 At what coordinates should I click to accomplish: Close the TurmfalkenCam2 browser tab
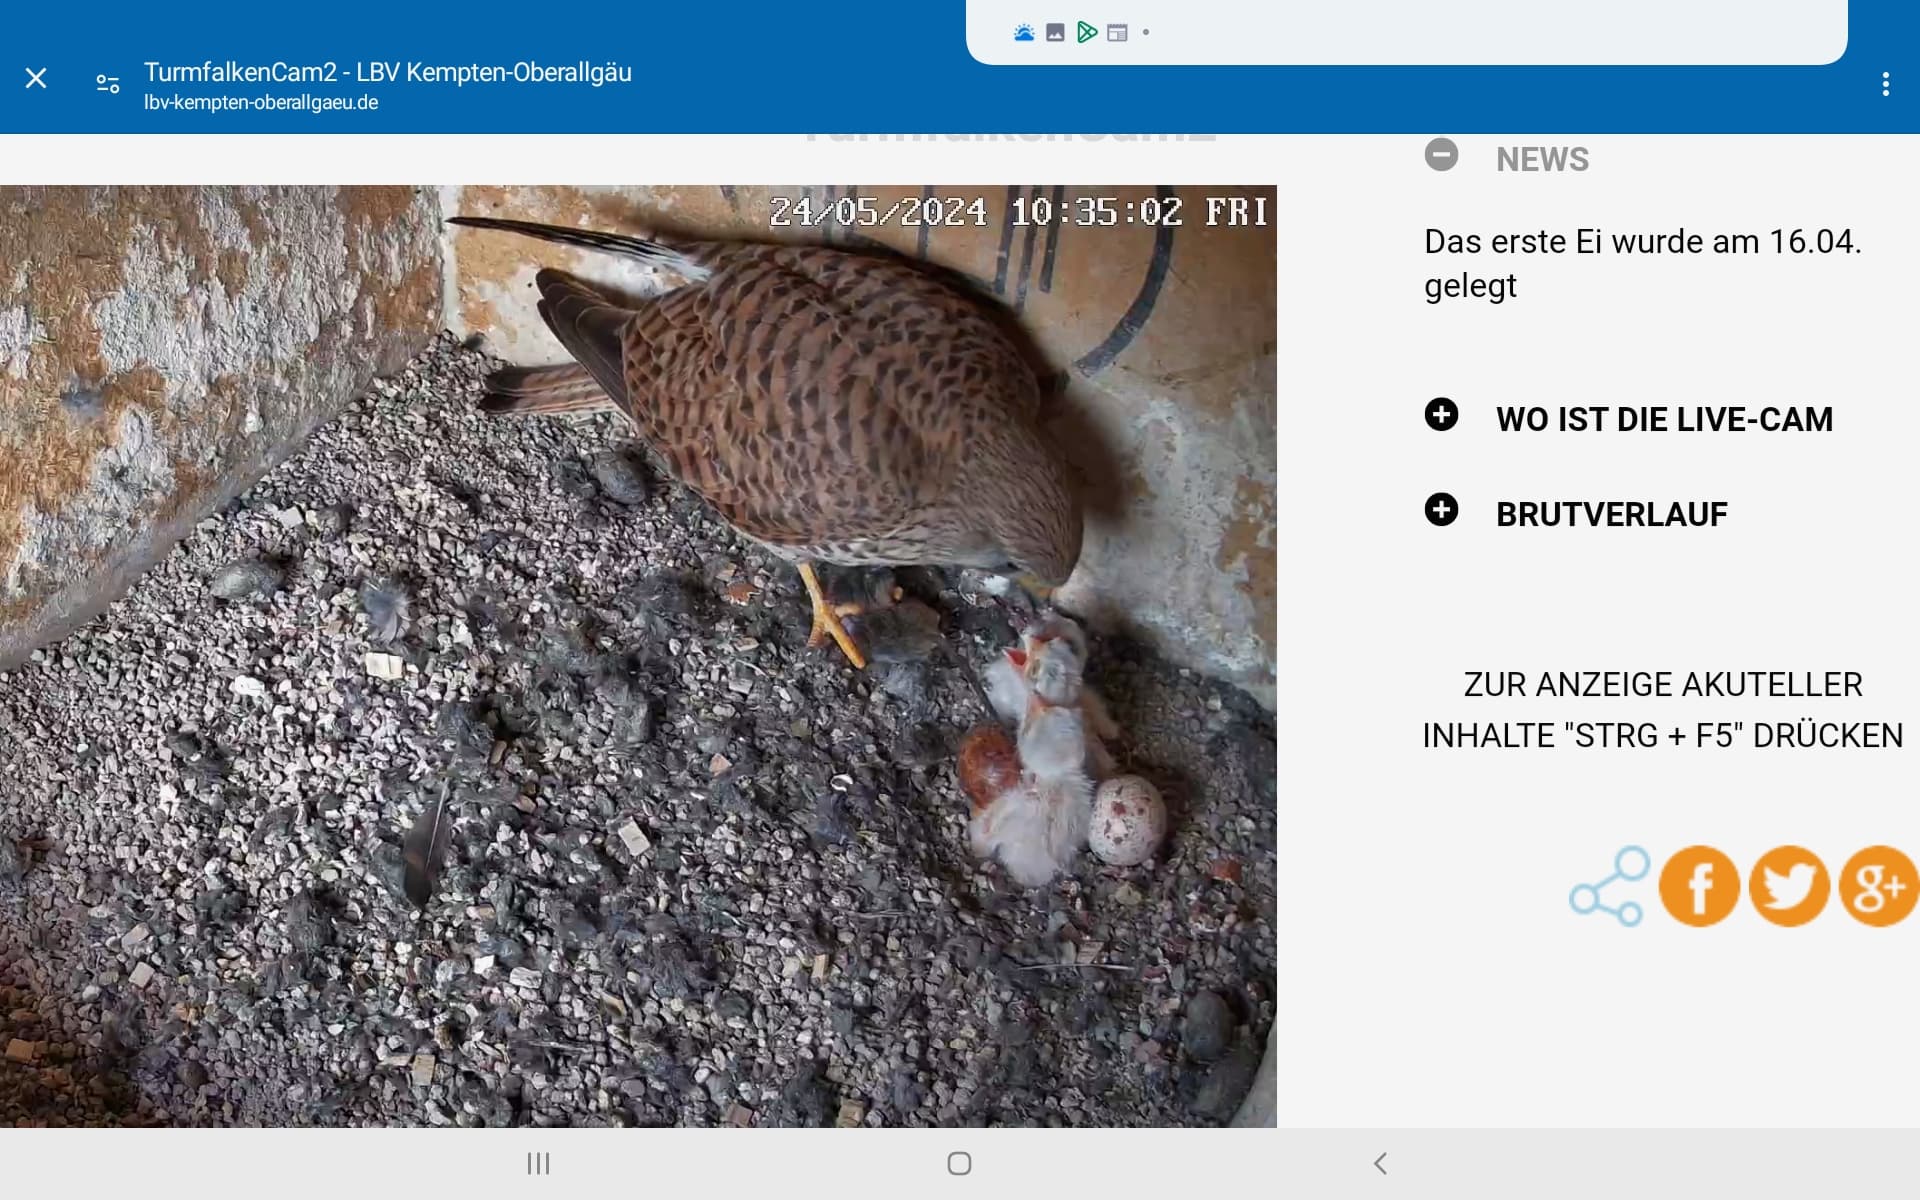point(36,78)
